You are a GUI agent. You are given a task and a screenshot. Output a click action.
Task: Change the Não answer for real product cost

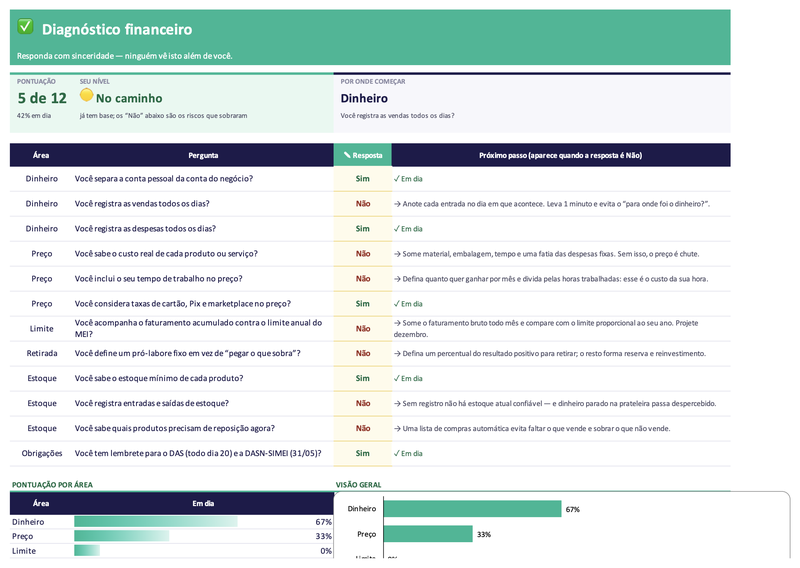pyautogui.click(x=362, y=254)
